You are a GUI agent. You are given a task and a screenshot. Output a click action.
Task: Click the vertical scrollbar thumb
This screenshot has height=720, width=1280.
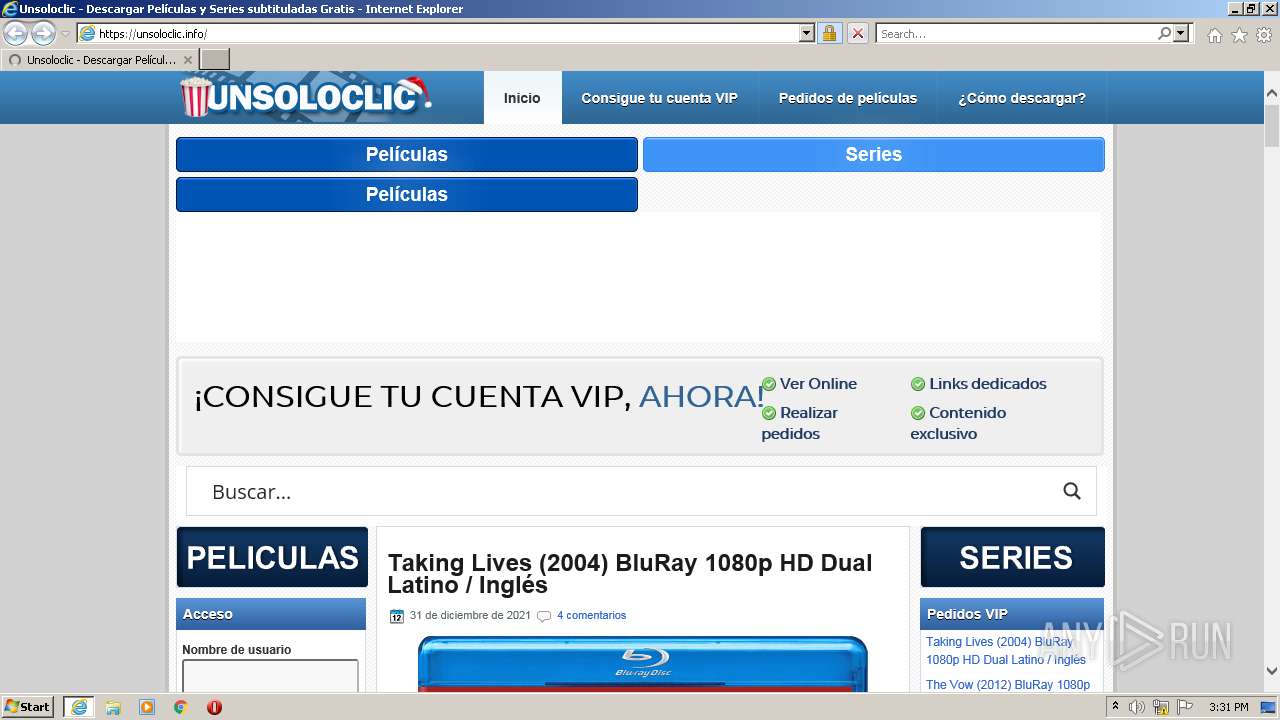click(1272, 126)
